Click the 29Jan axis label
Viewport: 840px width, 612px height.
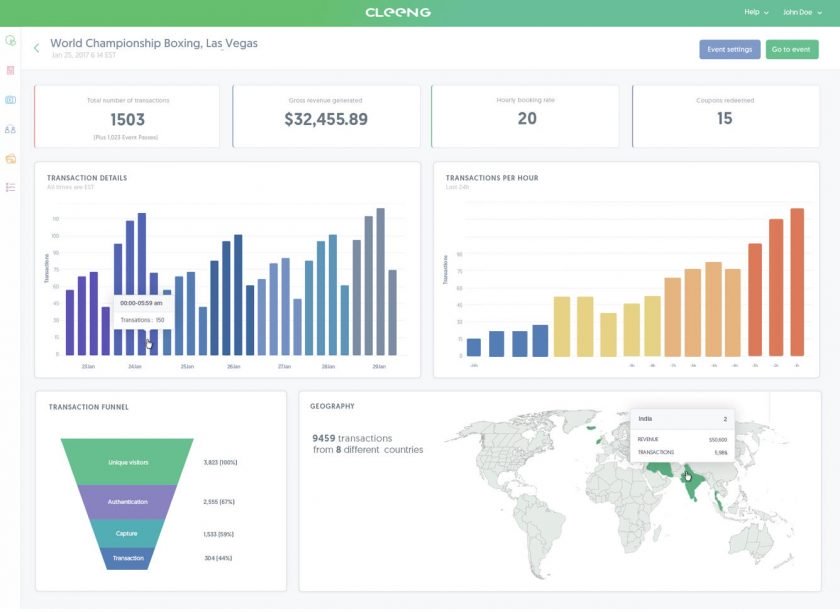click(x=379, y=367)
